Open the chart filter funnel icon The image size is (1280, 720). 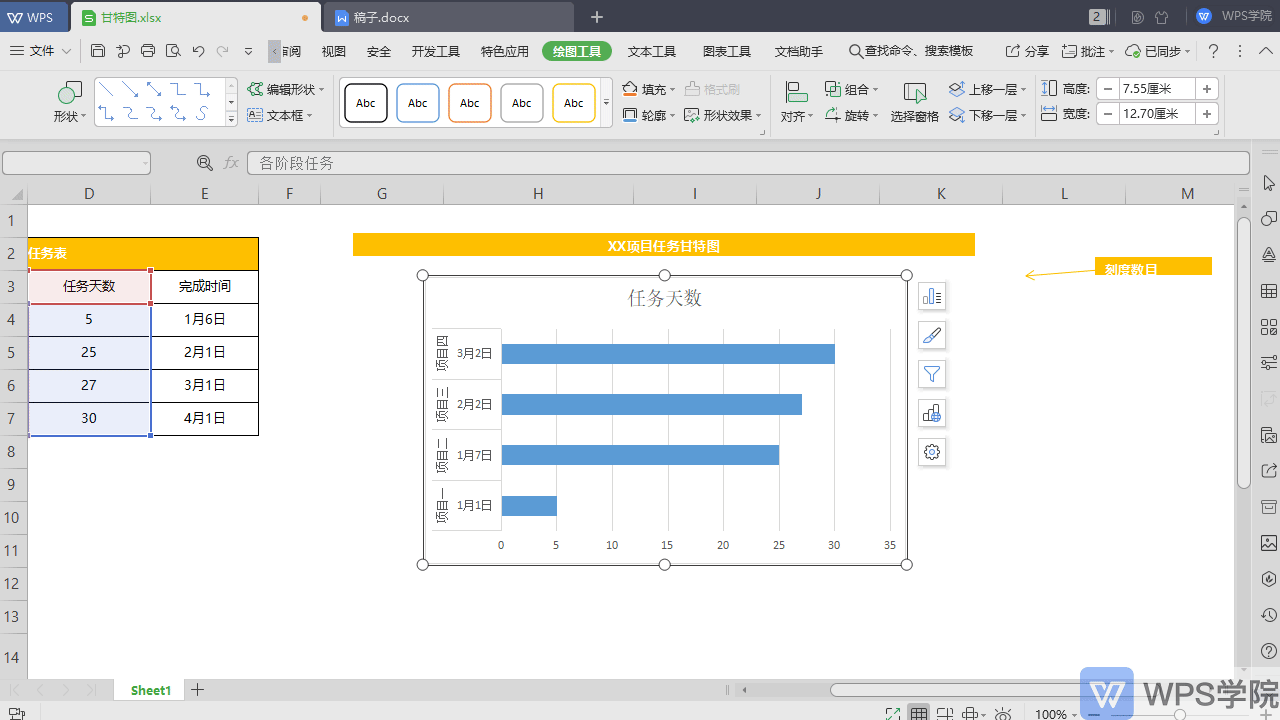click(x=932, y=374)
